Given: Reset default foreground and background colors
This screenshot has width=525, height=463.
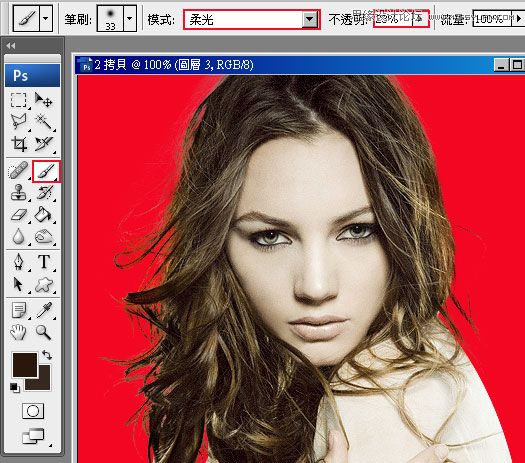Looking at the screenshot, I should pos(14,387).
